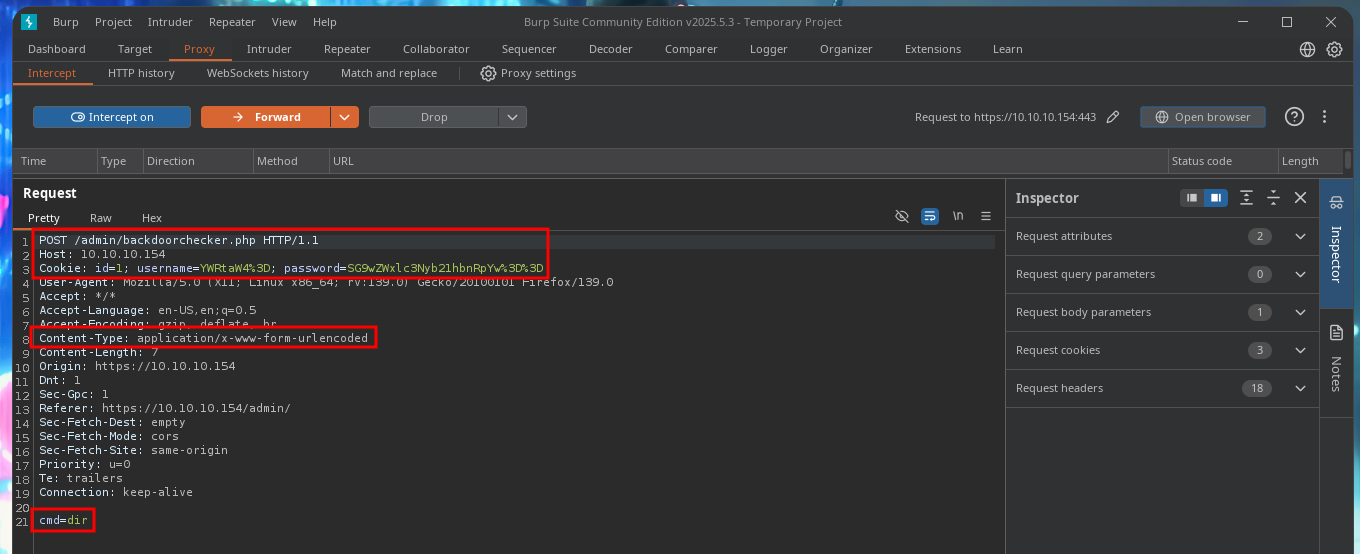The width and height of the screenshot is (1360, 554).
Task: Select the Hex request view tab
Action: point(152,217)
